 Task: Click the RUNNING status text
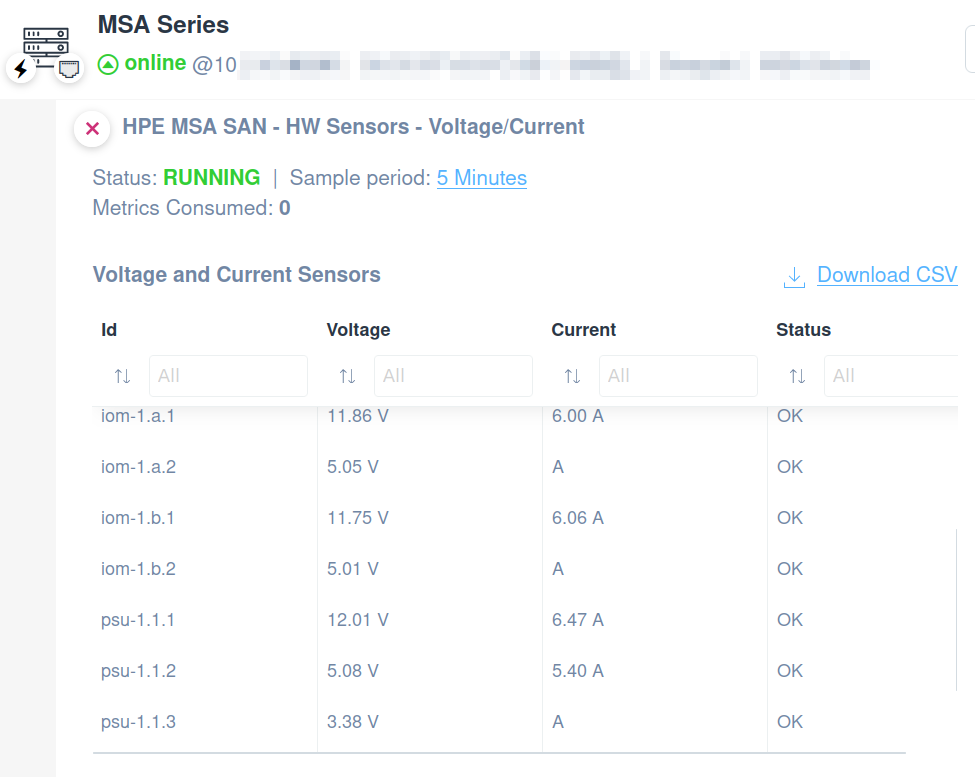click(212, 178)
